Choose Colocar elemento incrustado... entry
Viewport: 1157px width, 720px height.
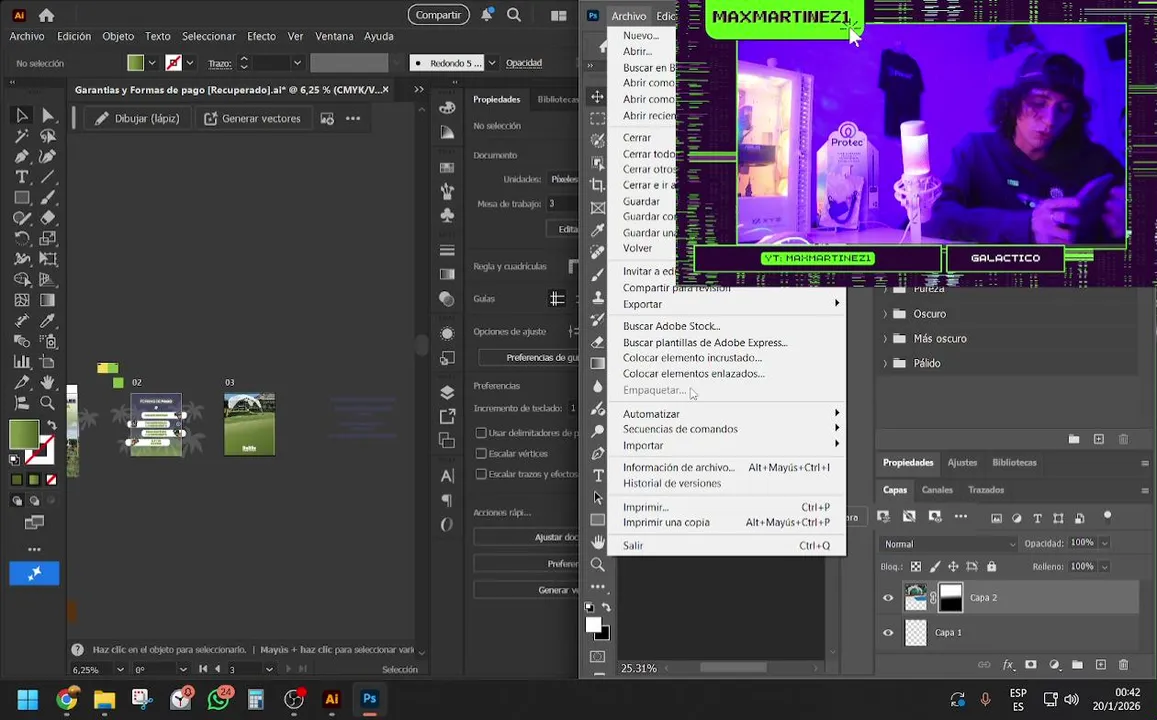coord(692,358)
